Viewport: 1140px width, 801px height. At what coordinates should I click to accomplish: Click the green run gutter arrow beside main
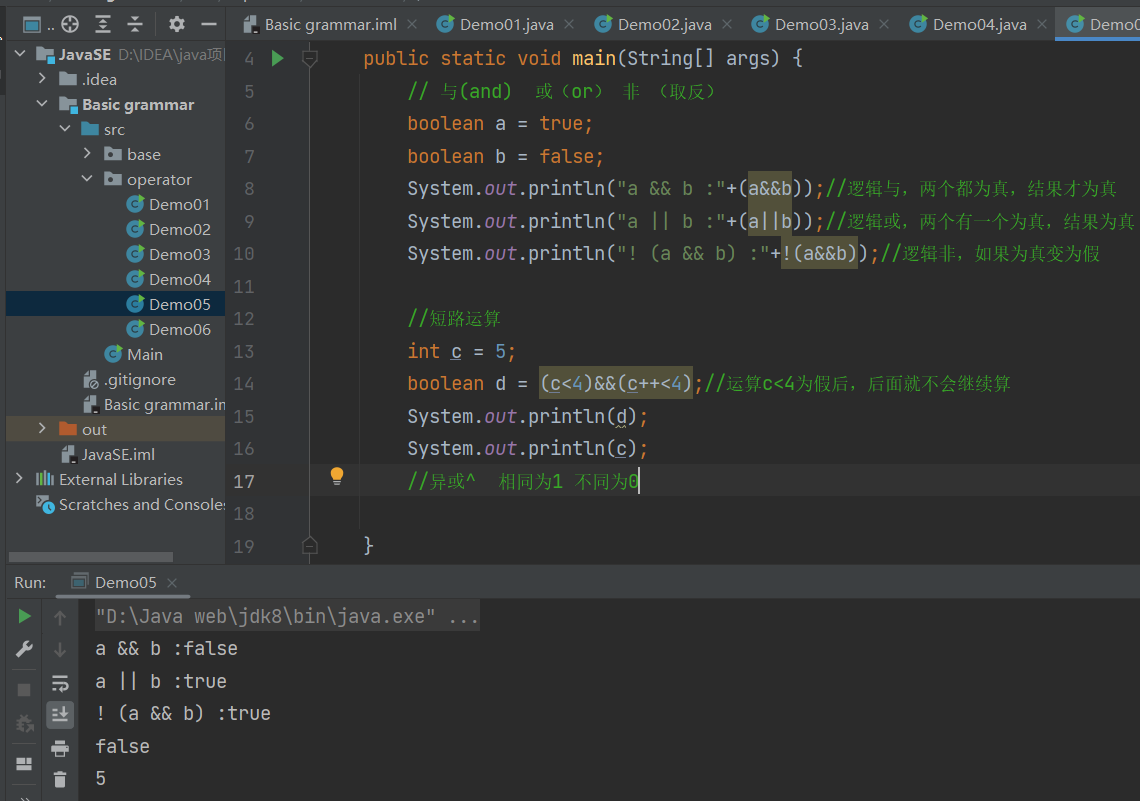coord(277,59)
